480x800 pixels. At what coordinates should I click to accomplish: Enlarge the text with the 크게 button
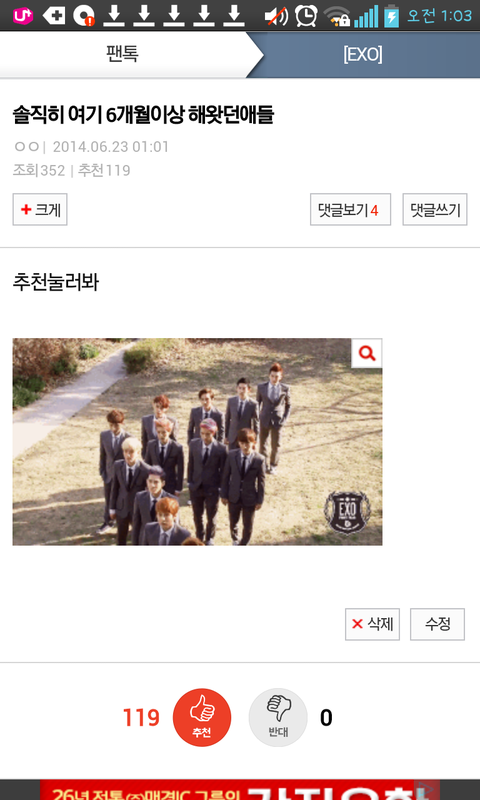tap(40, 209)
